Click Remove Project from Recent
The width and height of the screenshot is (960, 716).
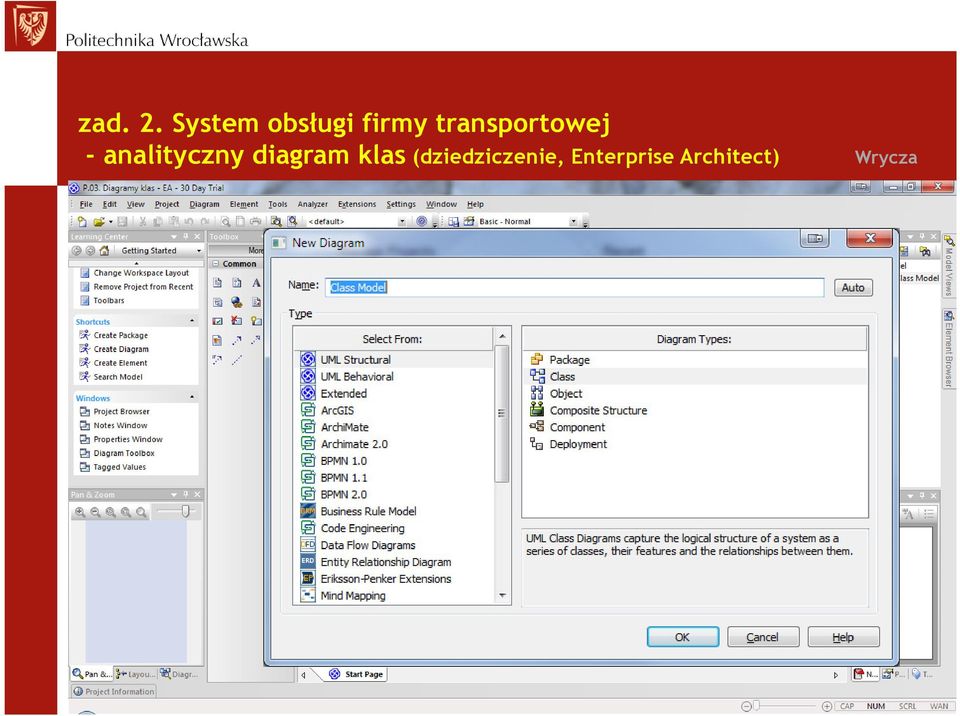143,287
